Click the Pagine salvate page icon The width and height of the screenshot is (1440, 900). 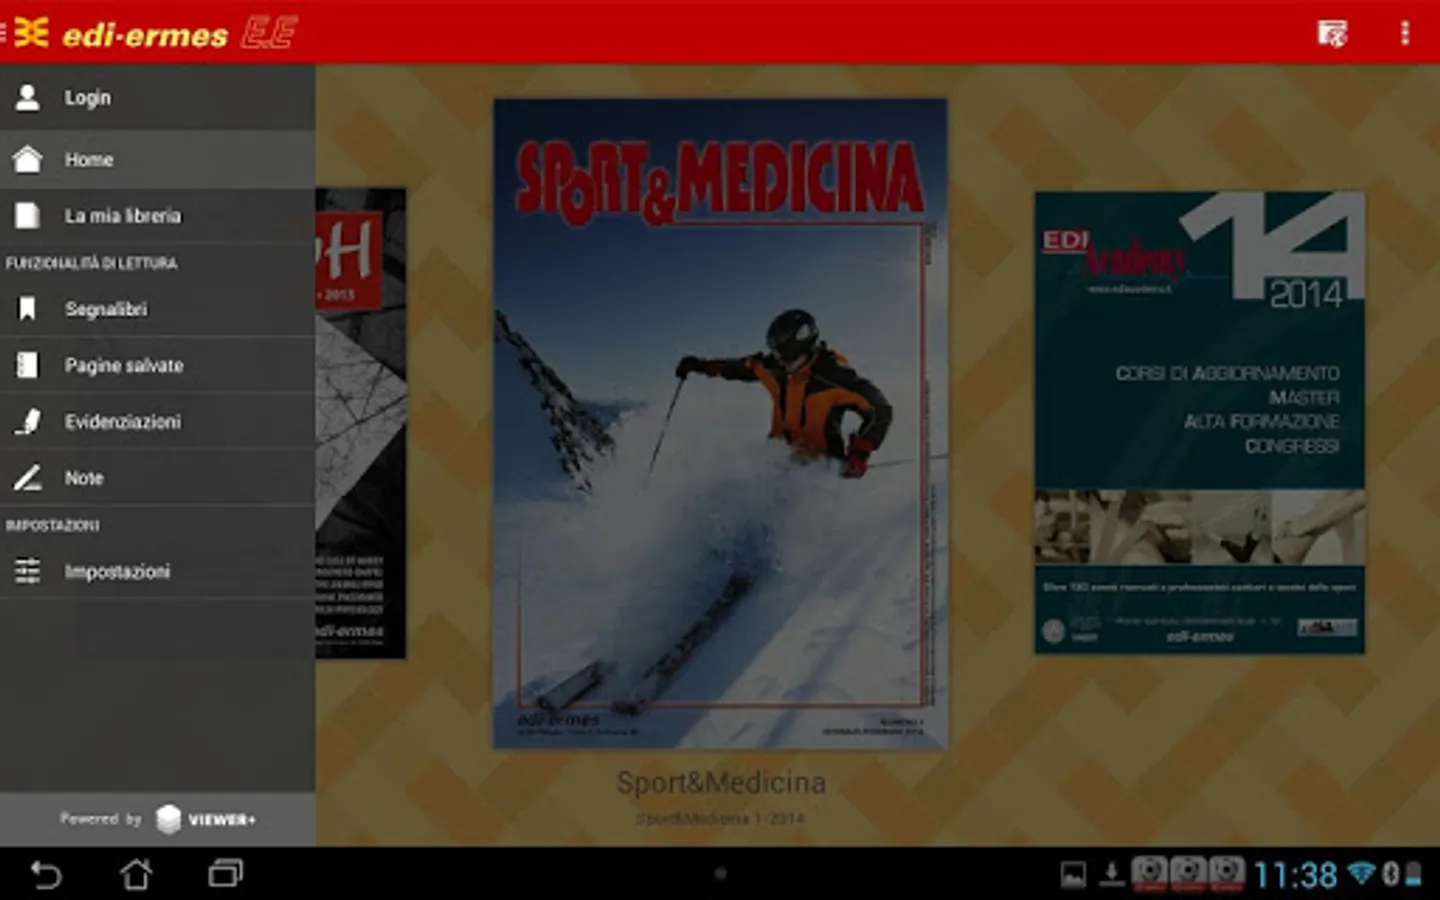point(28,365)
